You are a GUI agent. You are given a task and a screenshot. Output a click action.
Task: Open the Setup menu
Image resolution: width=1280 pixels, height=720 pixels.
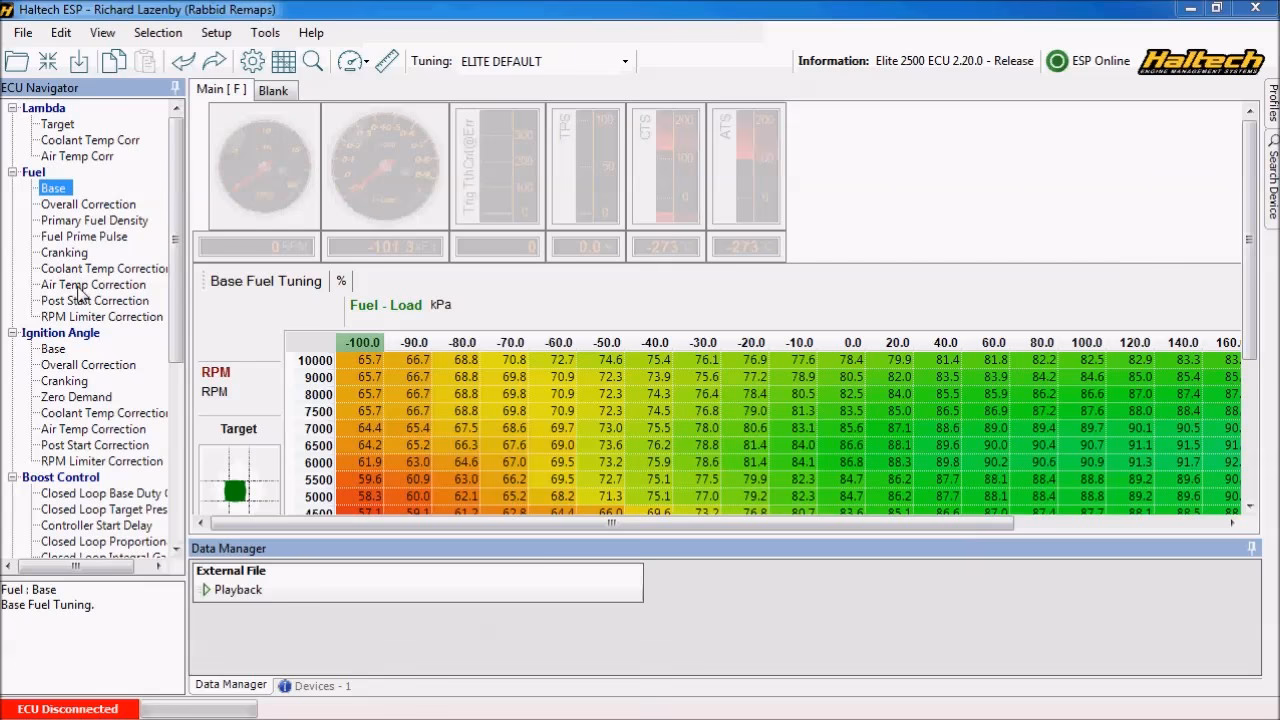pyautogui.click(x=216, y=33)
